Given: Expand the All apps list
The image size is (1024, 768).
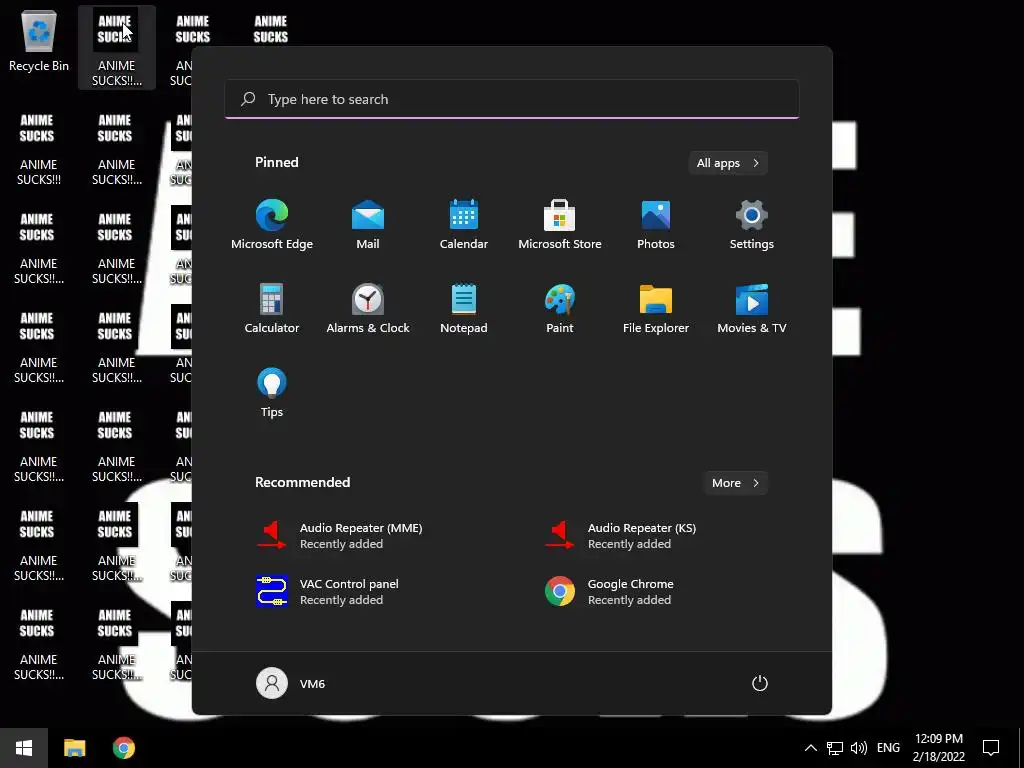Looking at the screenshot, I should coord(728,163).
